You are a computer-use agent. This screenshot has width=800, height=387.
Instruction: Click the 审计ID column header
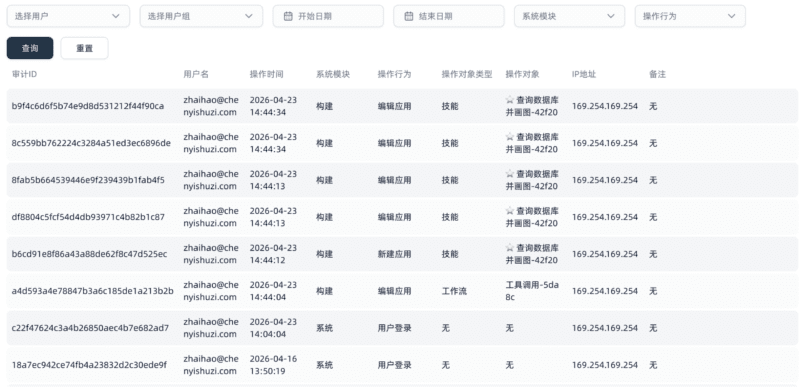[x=24, y=74]
